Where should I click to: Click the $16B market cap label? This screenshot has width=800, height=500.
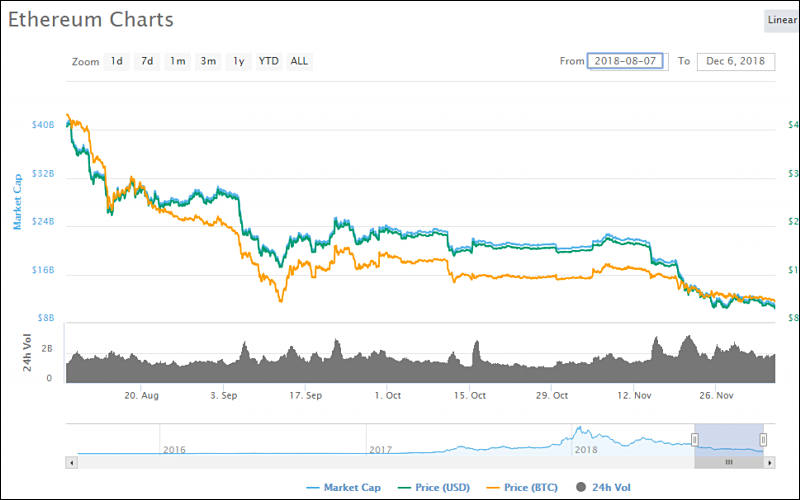click(43, 270)
